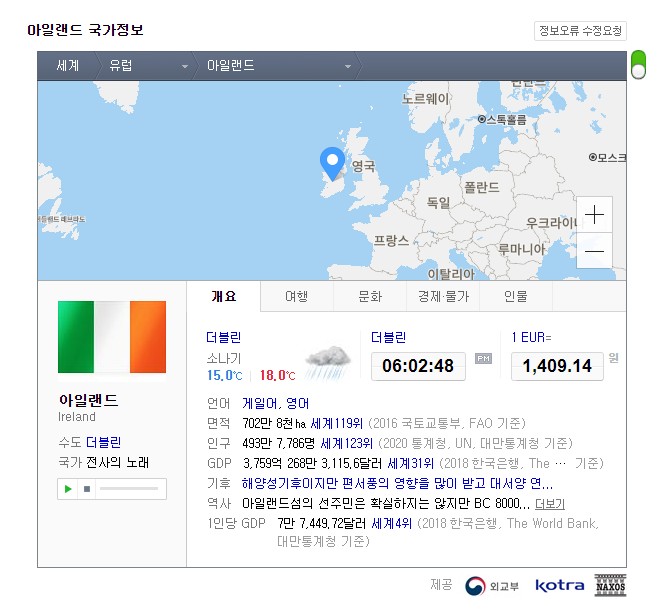Open the 게일어 language link
The width and height of the screenshot is (660, 615).
259,404
